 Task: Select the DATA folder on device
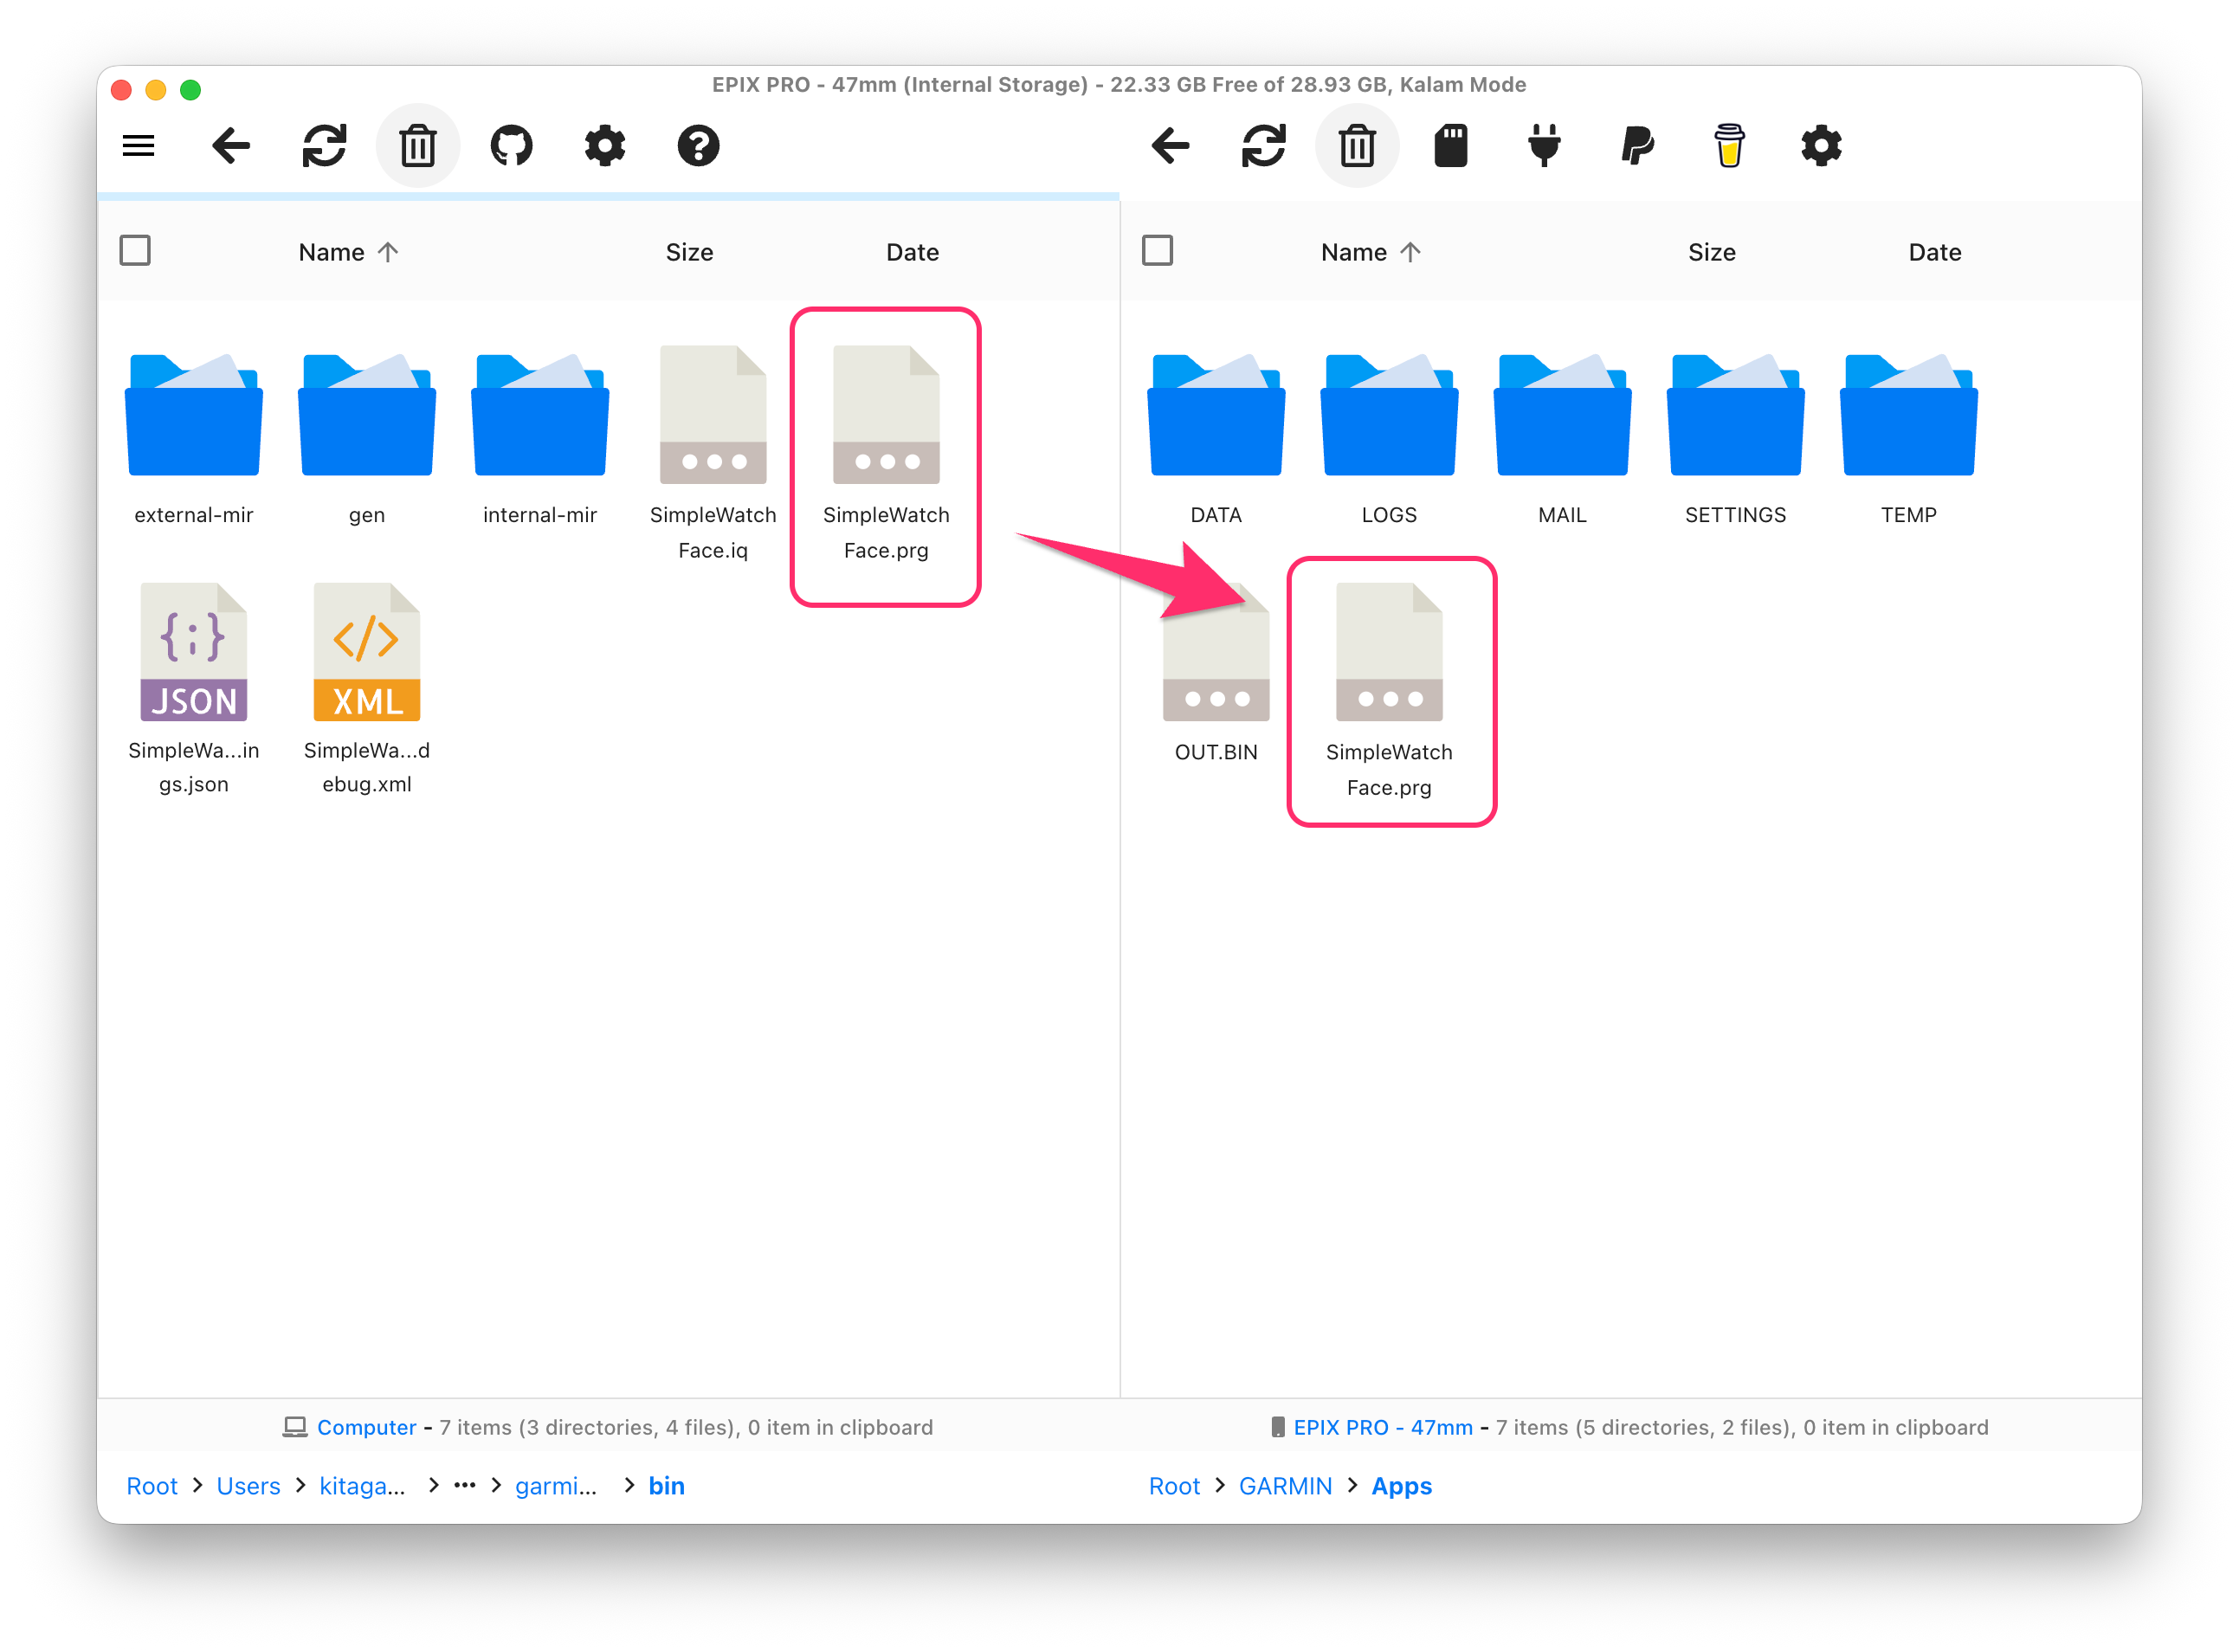(1216, 438)
